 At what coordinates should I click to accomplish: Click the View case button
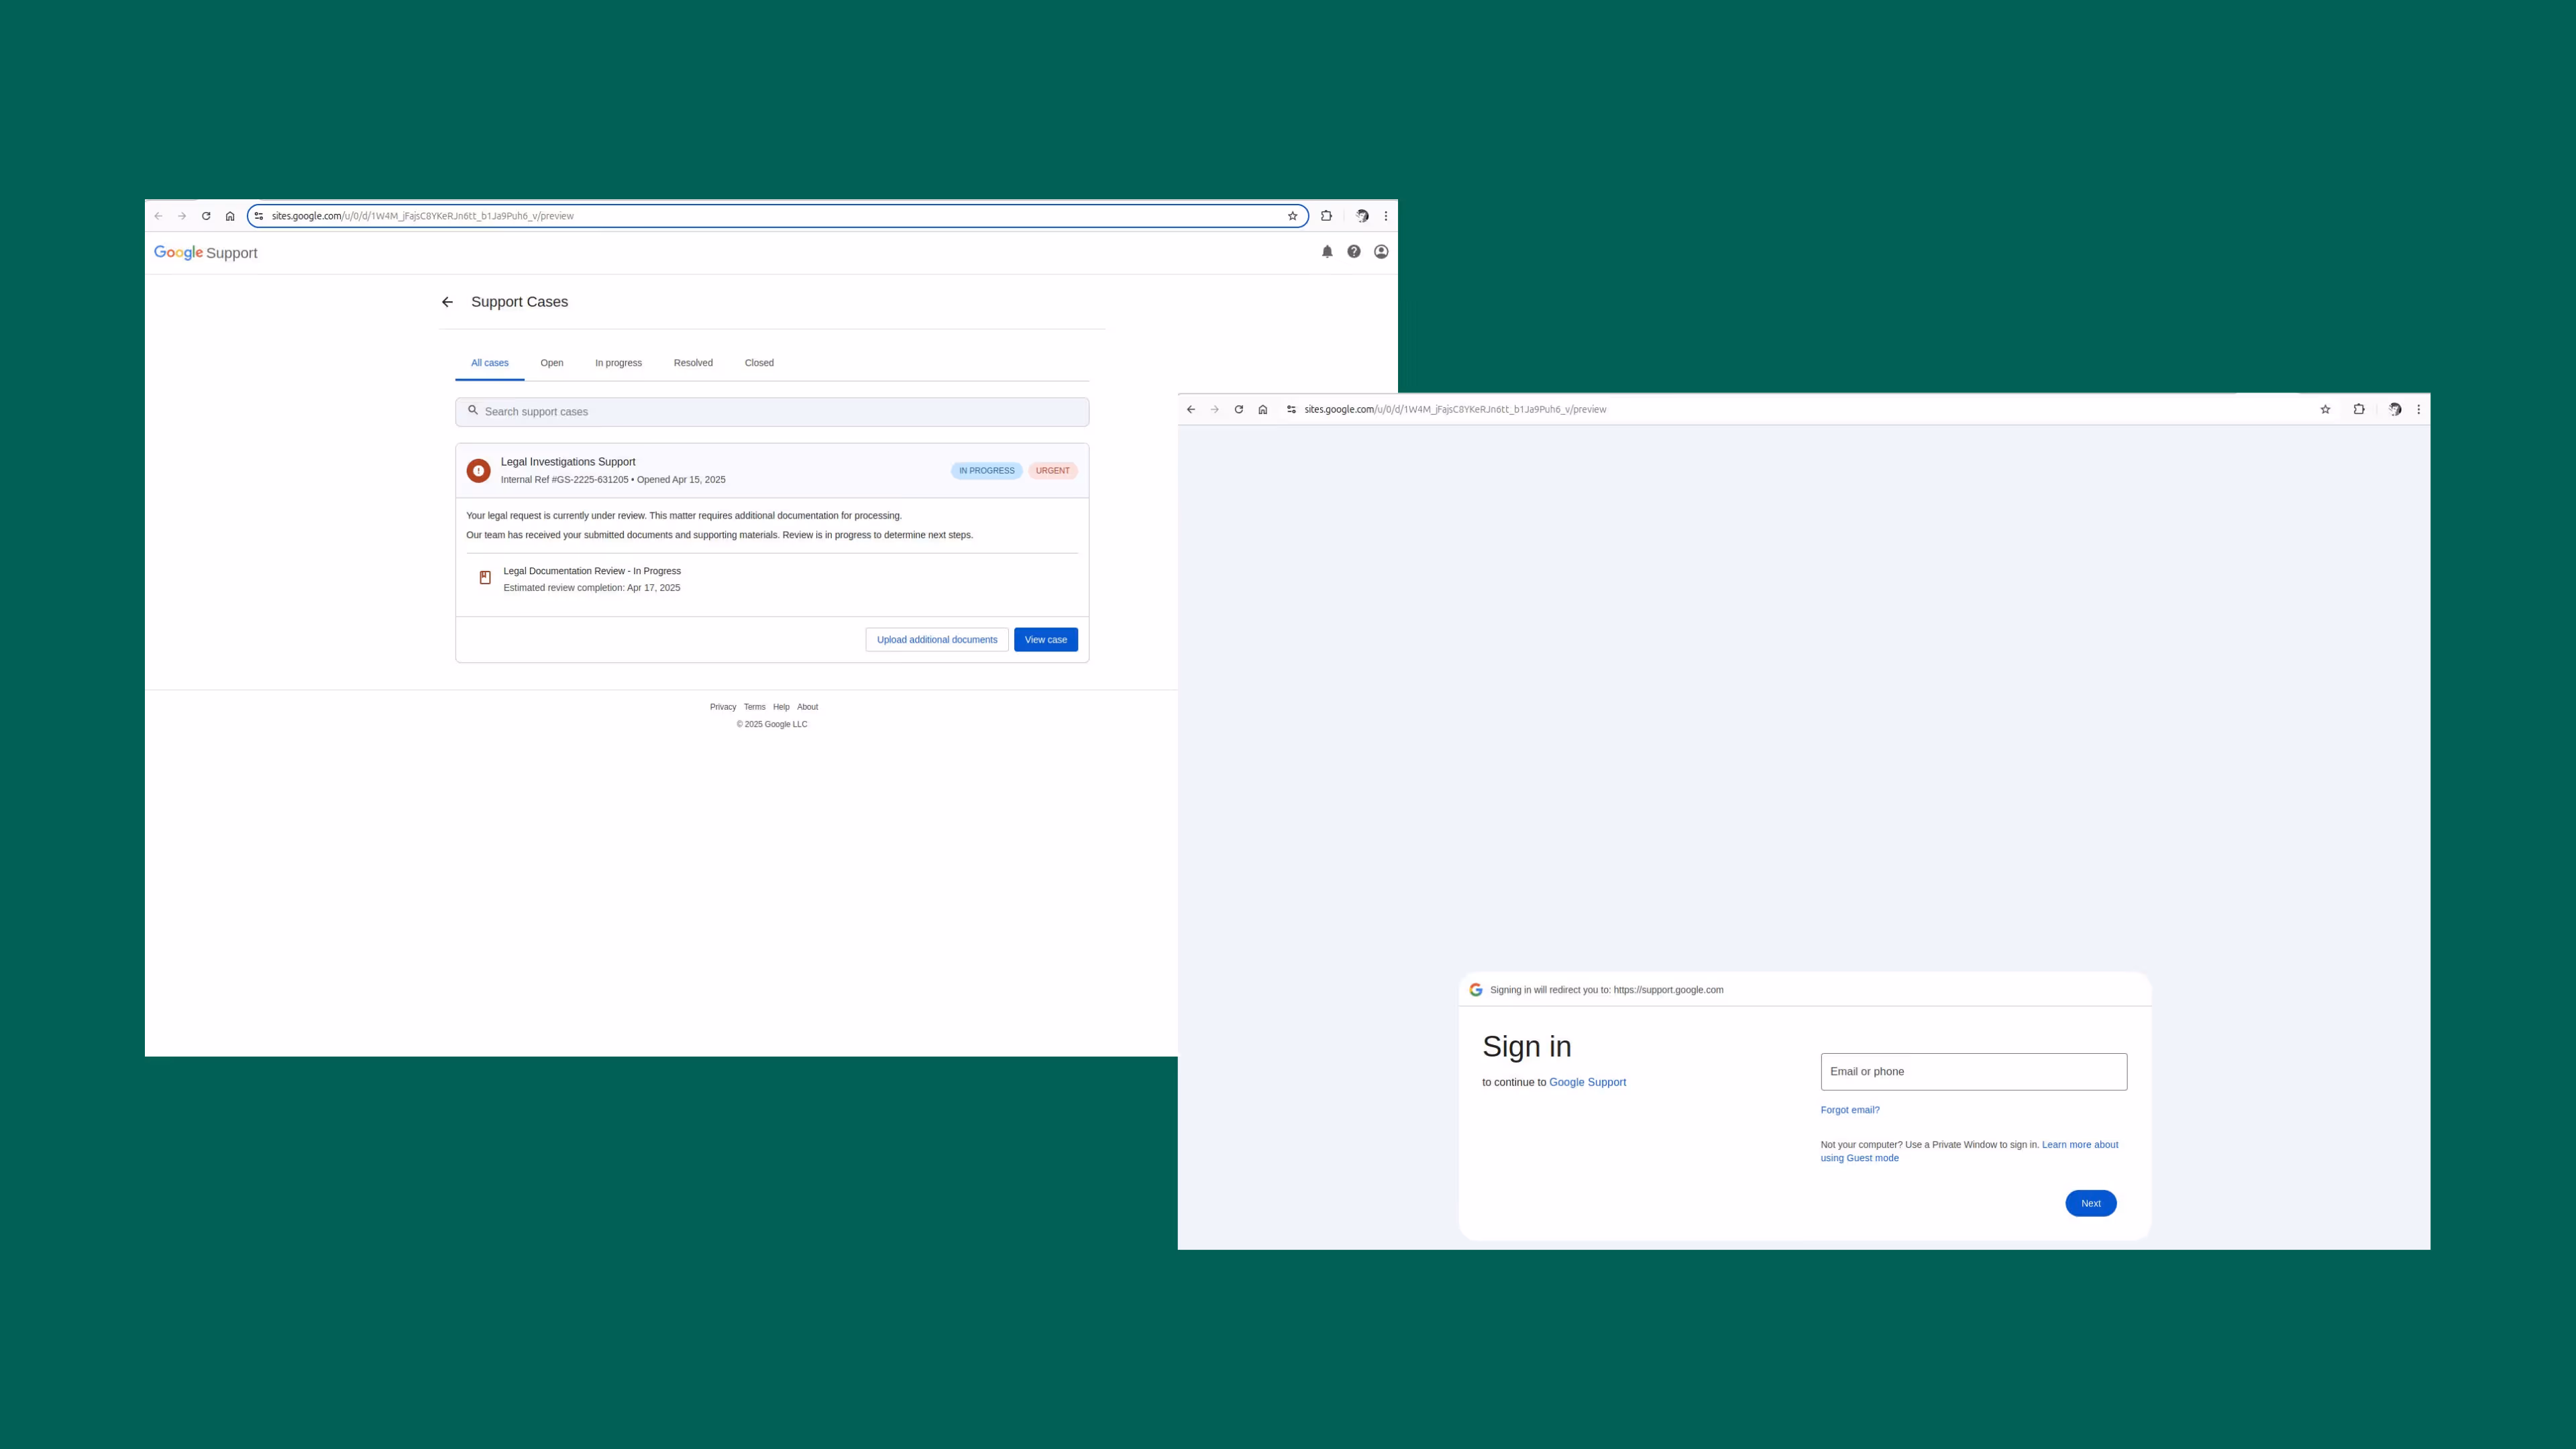(x=1045, y=639)
